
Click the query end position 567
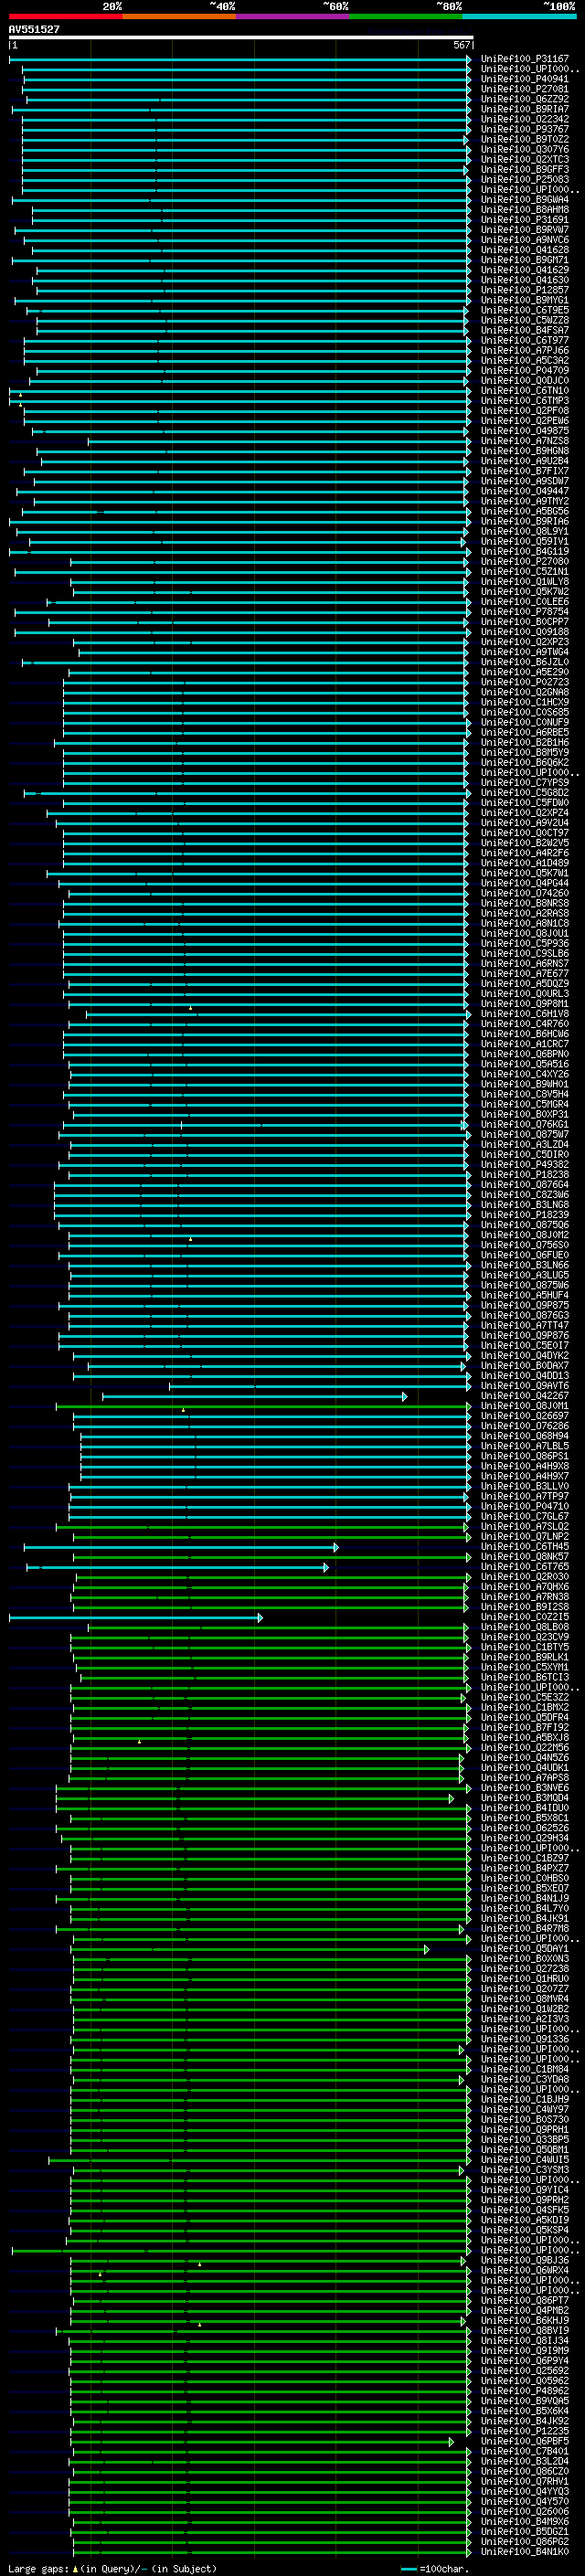pyautogui.click(x=461, y=45)
